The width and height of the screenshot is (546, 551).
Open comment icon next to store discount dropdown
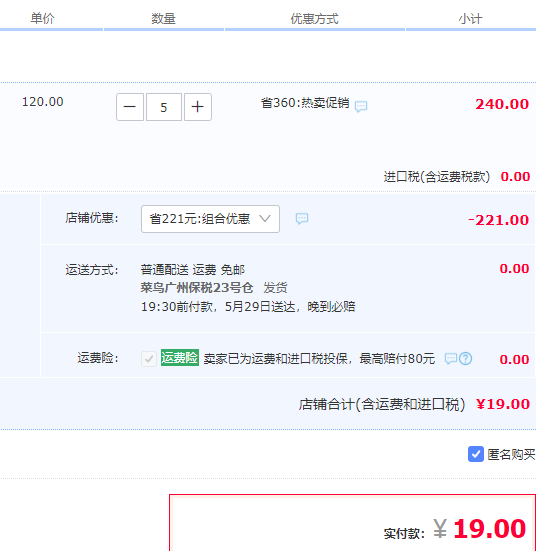tap(302, 219)
